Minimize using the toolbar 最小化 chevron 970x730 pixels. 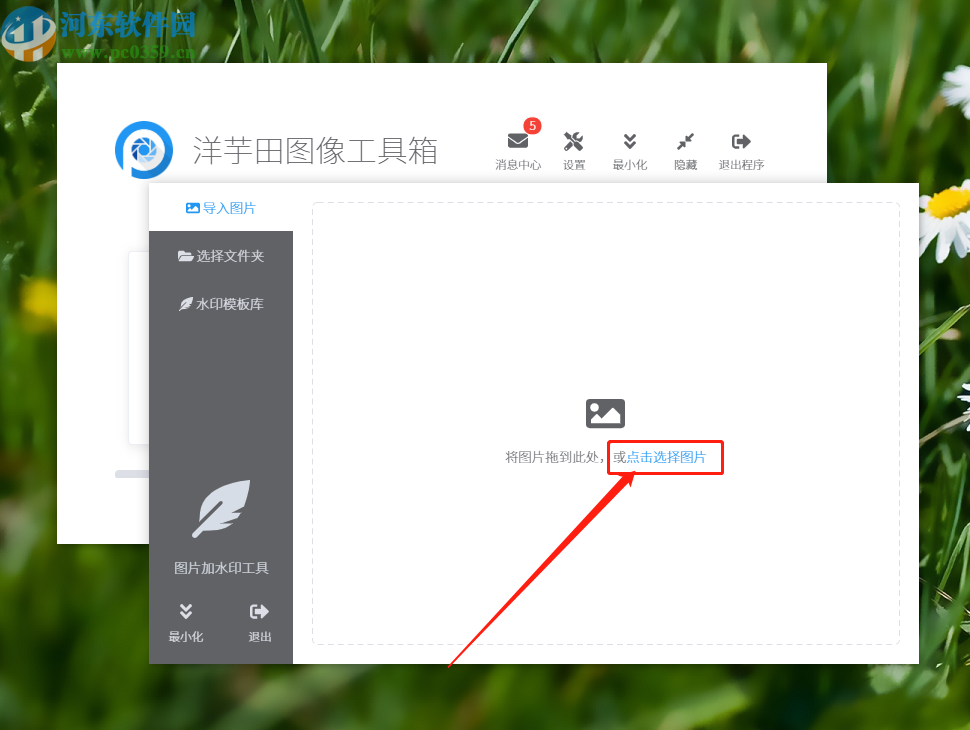coord(630,142)
